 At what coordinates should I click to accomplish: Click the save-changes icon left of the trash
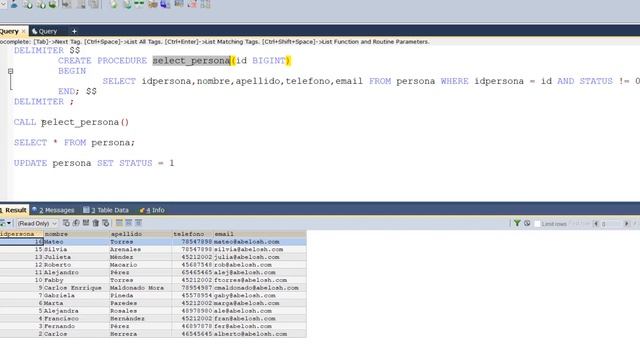pos(86,223)
